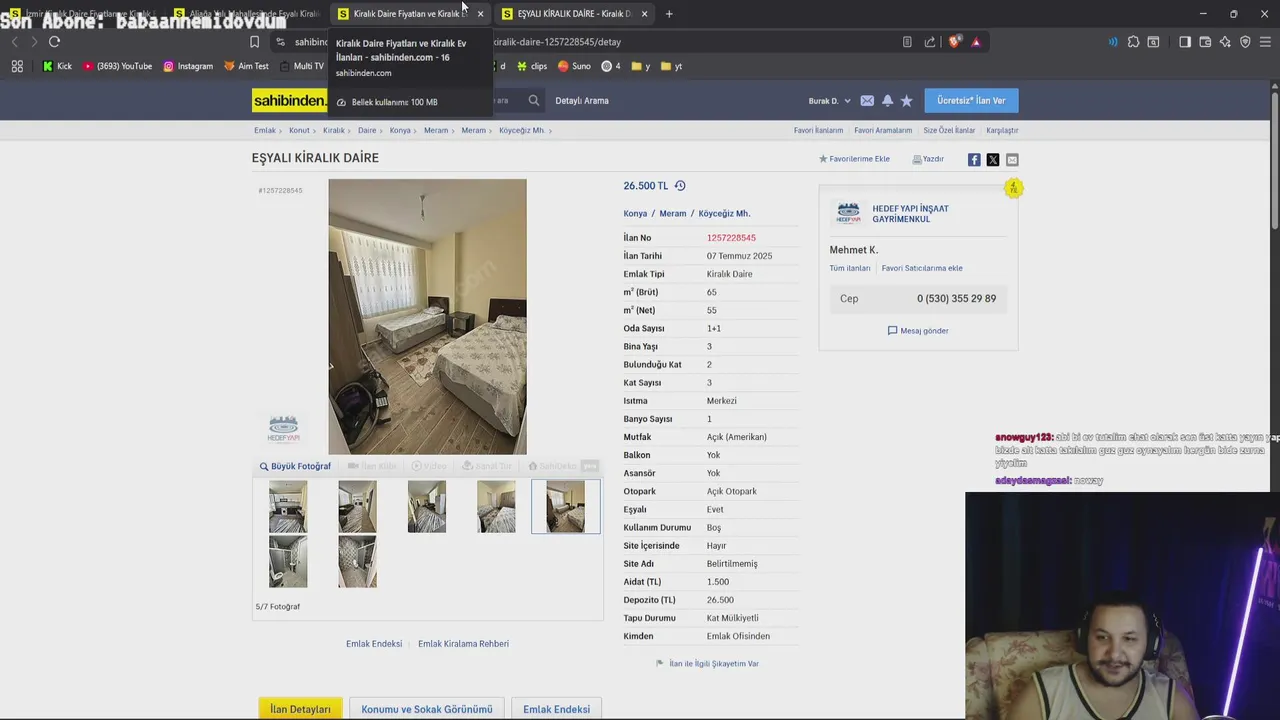Toggle the browser sidebar panel icon
1280x720 pixels.
tap(1185, 42)
